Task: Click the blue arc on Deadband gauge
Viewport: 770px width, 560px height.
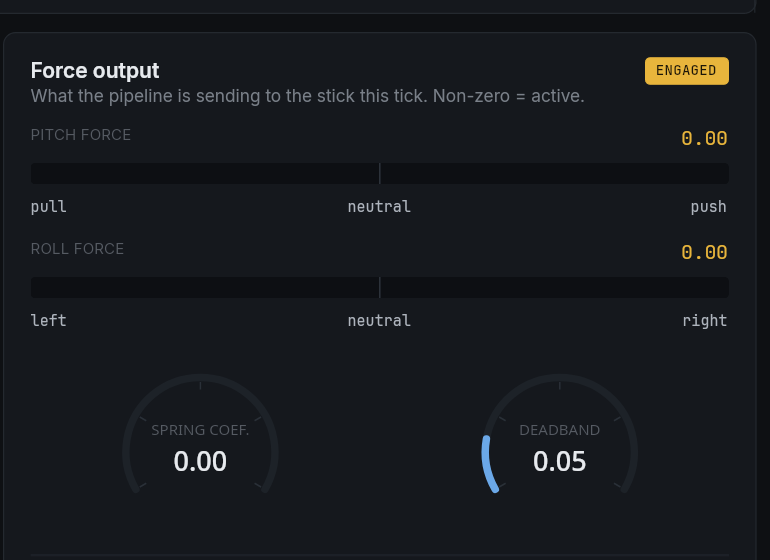Action: (487, 465)
